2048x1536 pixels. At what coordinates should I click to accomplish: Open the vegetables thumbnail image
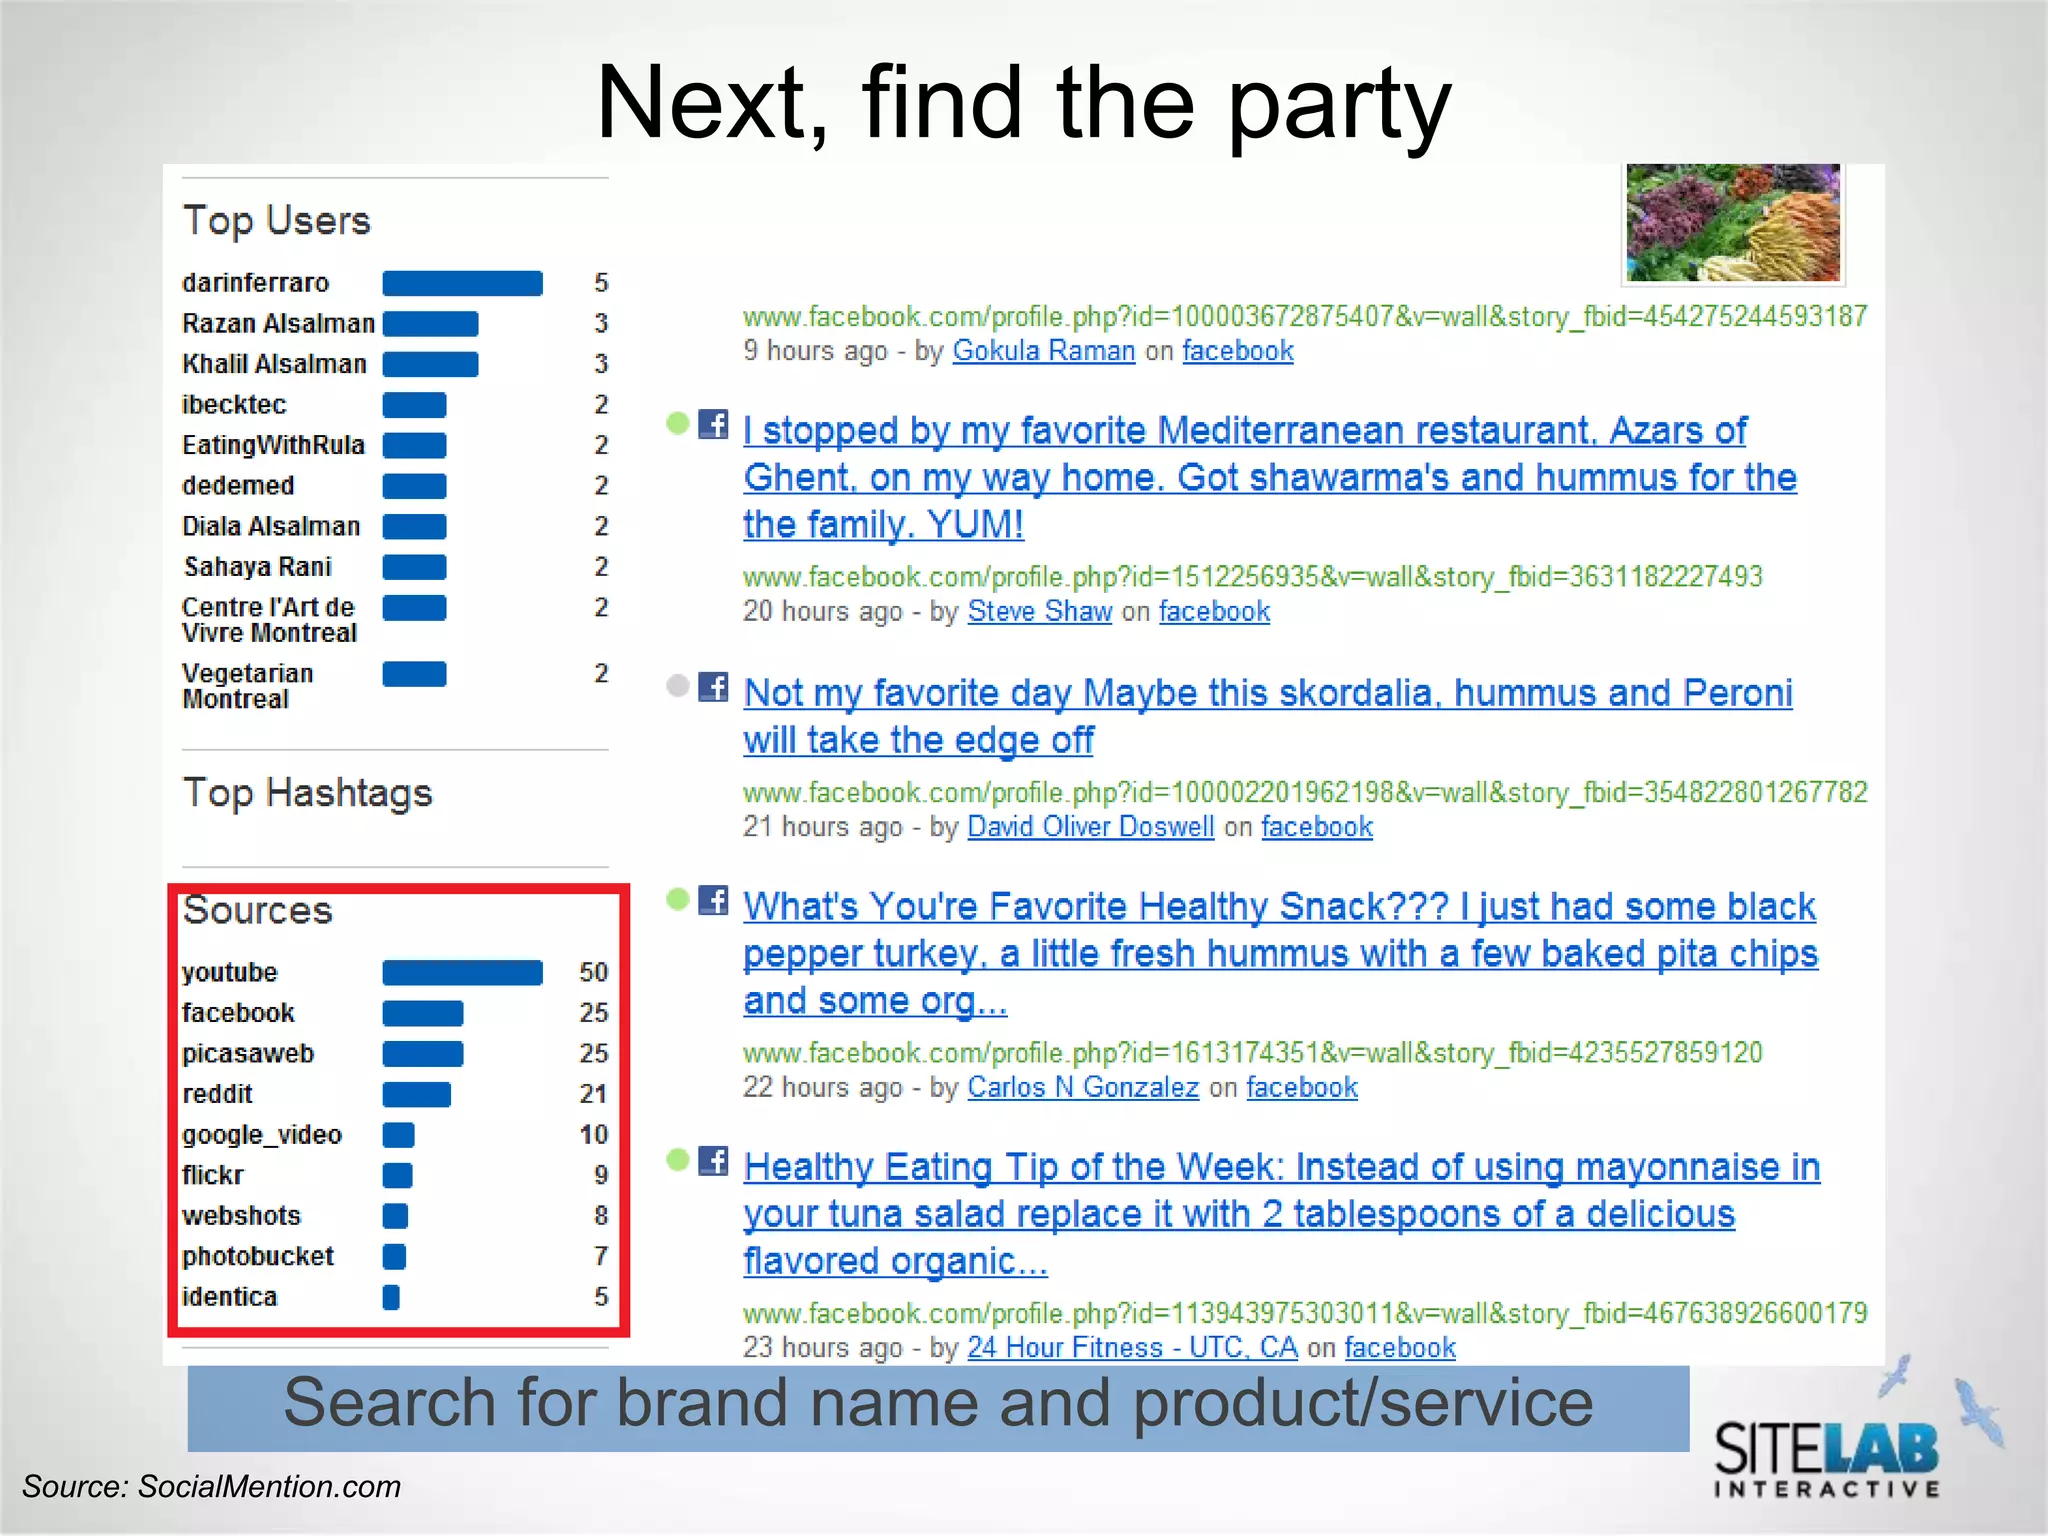point(1733,223)
